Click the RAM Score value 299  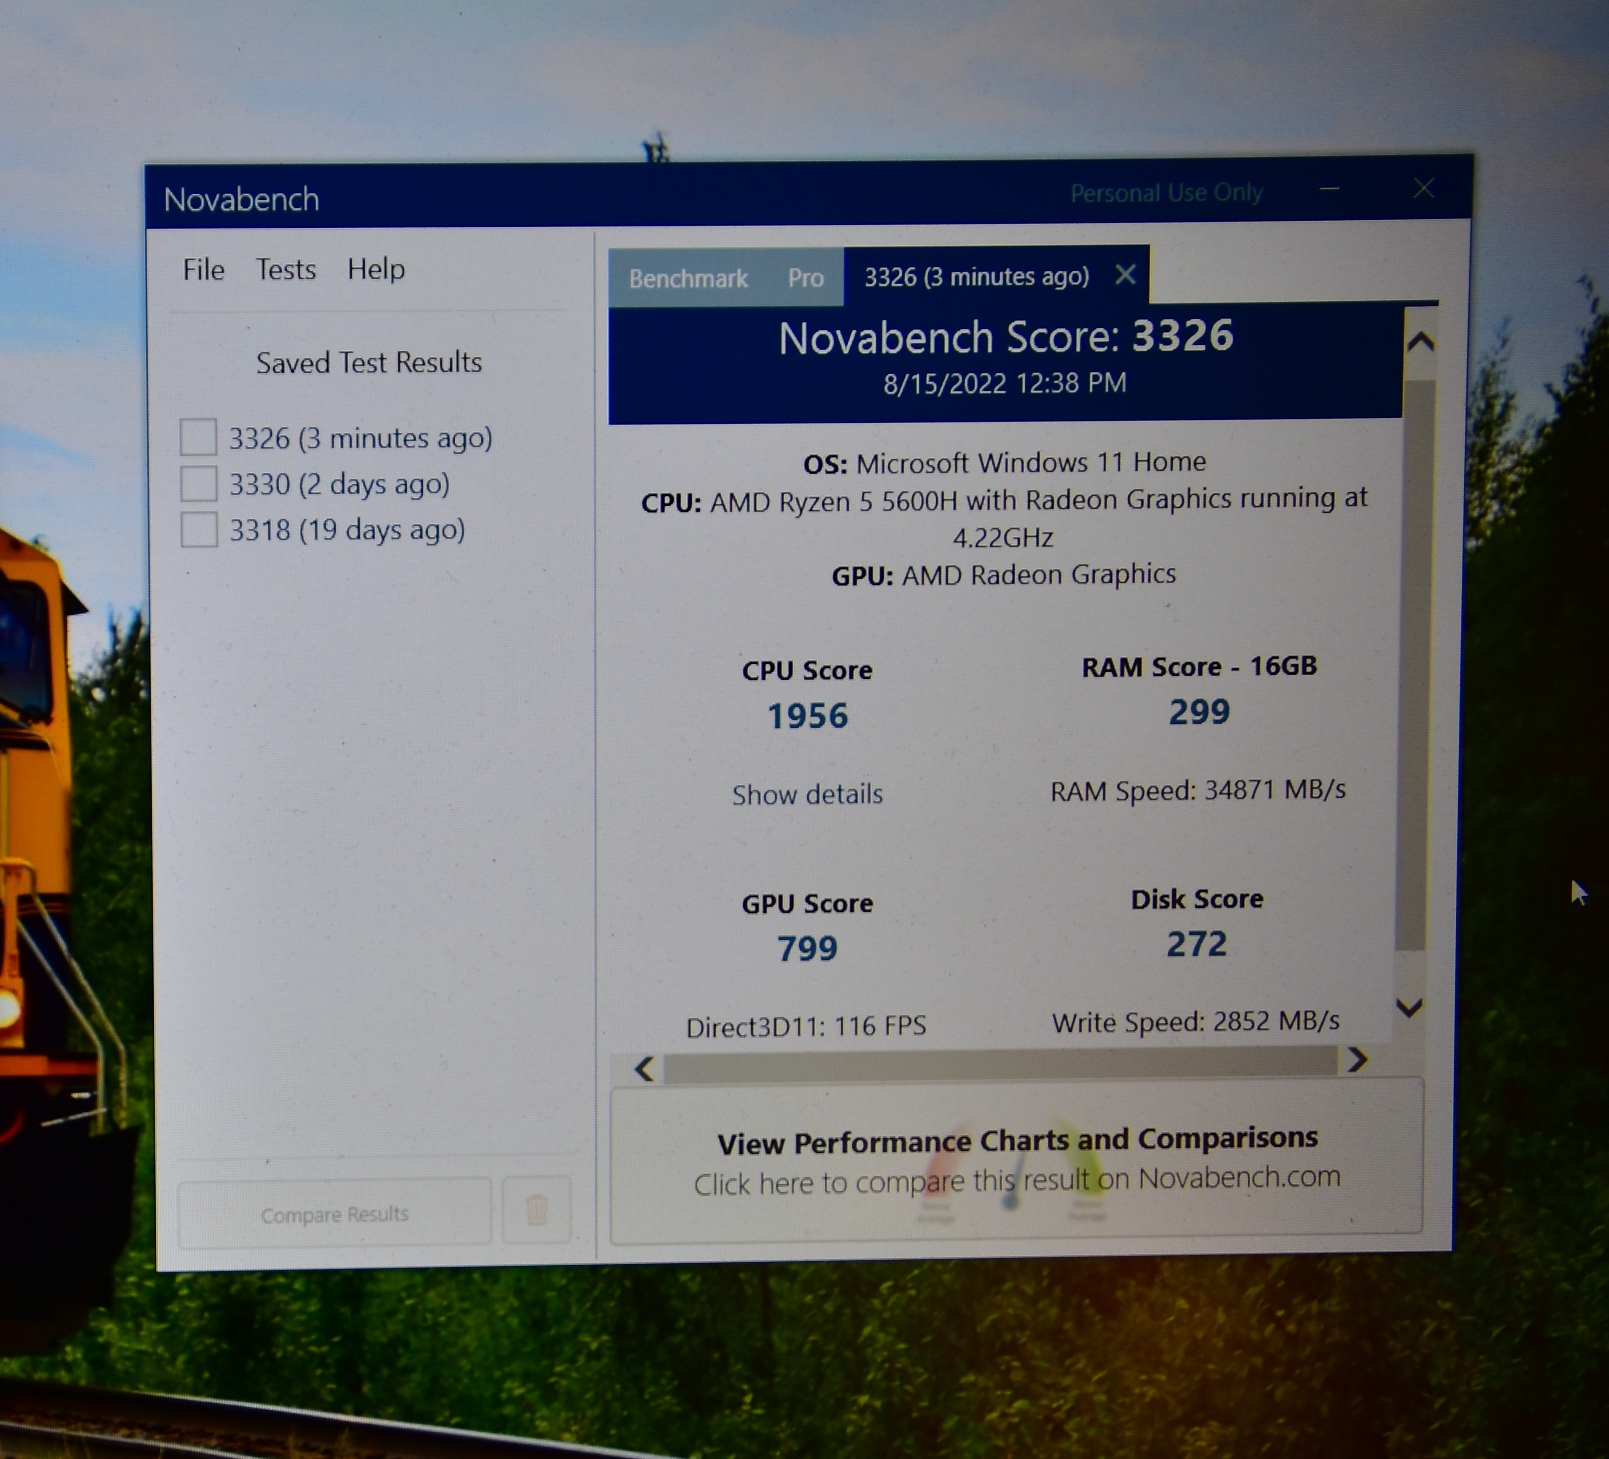tap(1199, 712)
